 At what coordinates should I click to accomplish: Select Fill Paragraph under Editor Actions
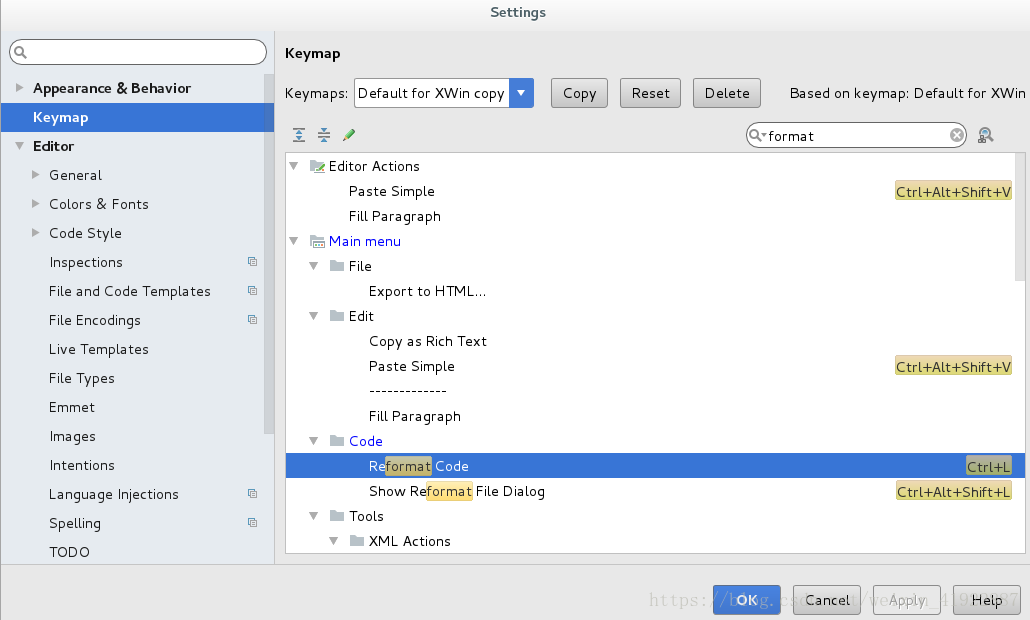pos(394,216)
